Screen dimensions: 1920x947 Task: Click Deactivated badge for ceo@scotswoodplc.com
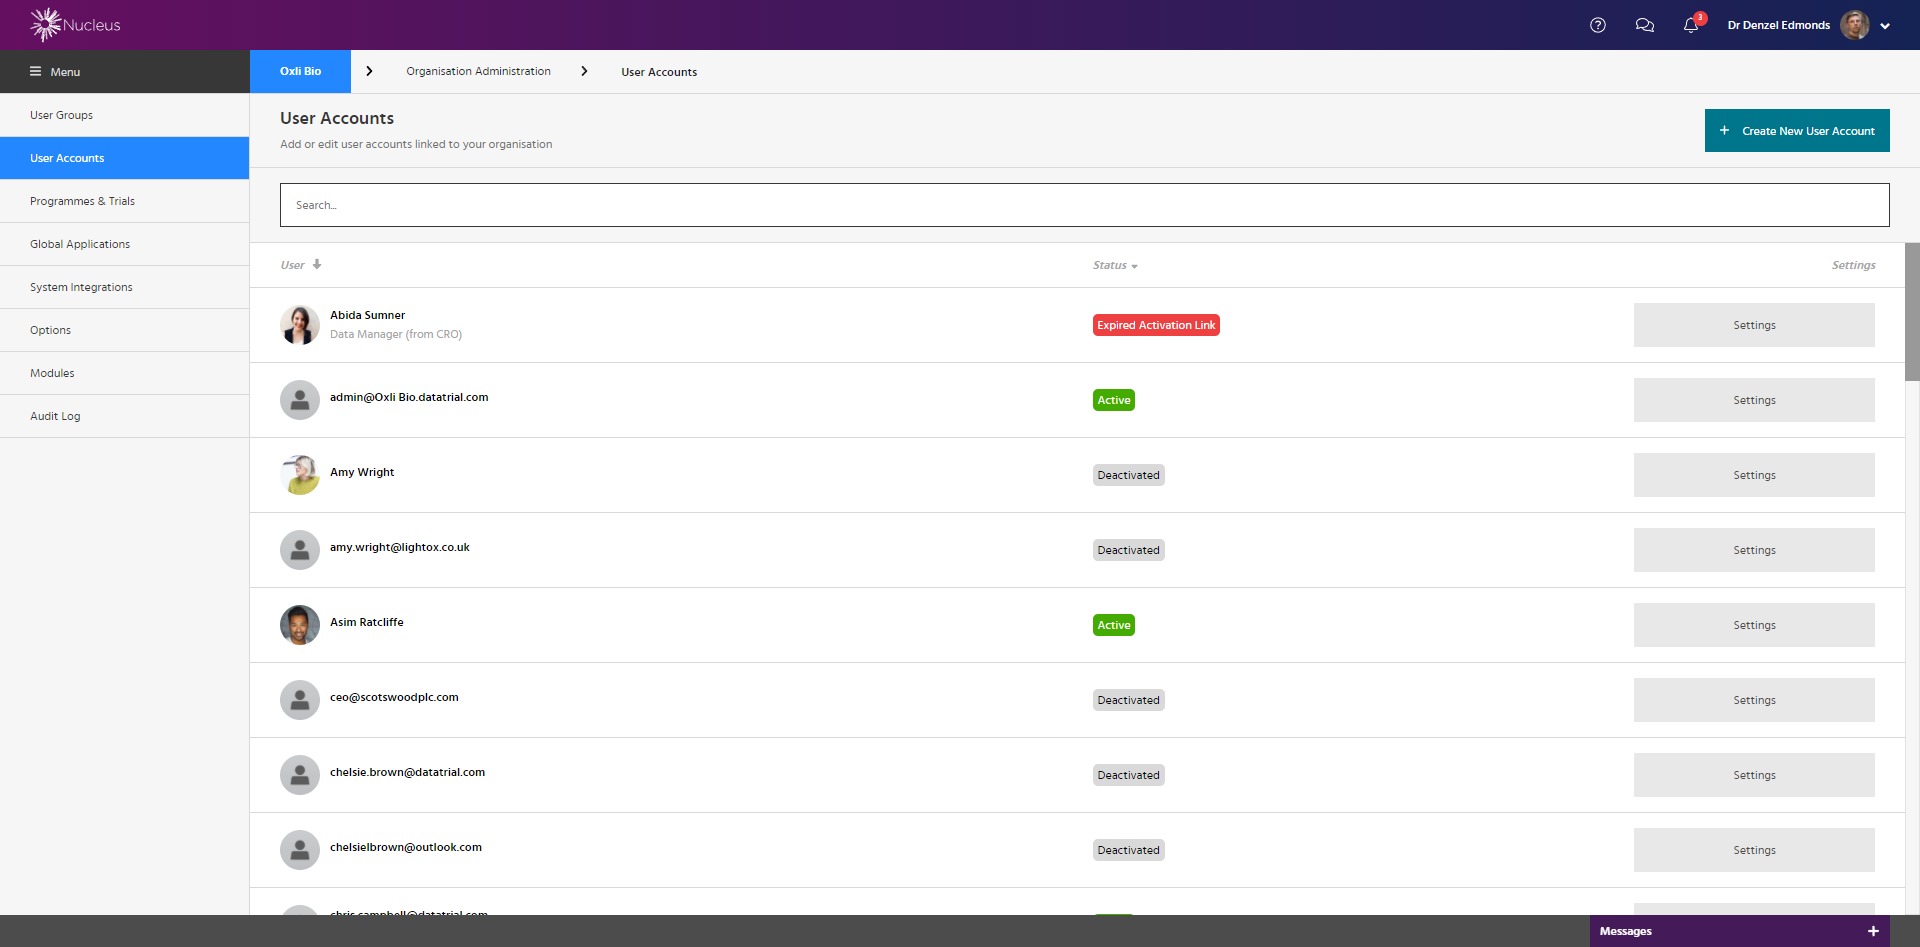point(1128,700)
